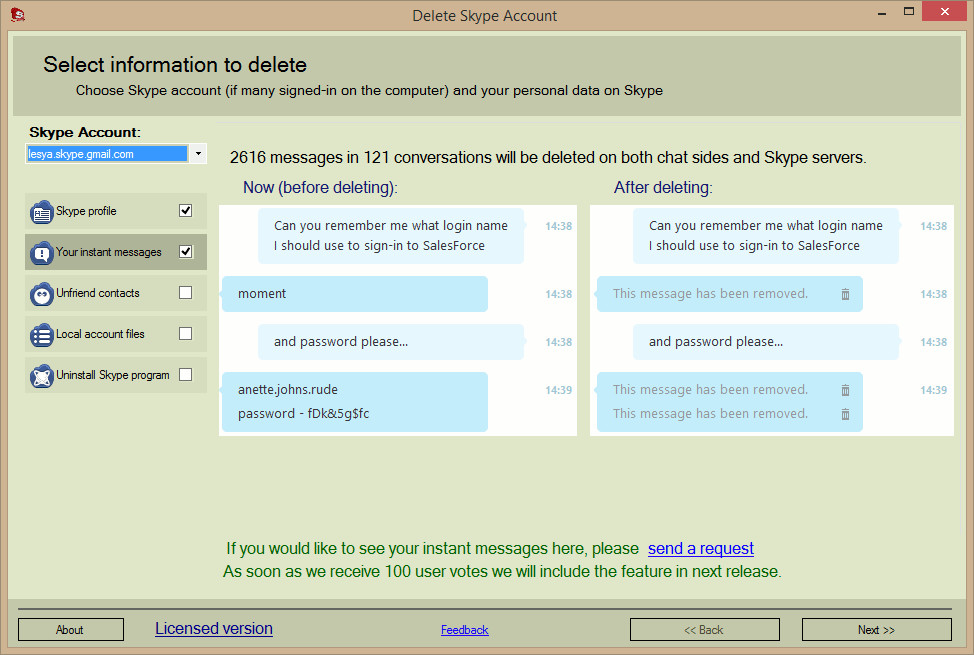Screen dimensions: 974x655
Task: Click trash icon beside 14:38 removed message
Action: coord(845,294)
